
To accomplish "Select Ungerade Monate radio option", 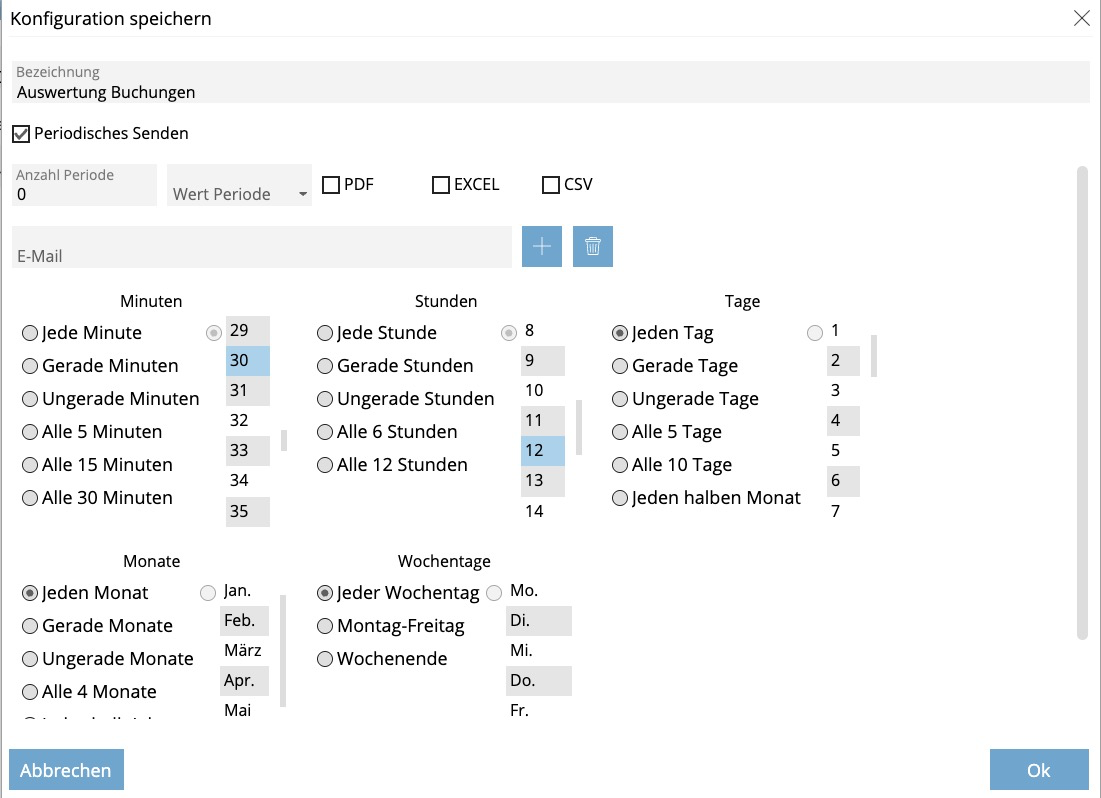I will (30, 659).
